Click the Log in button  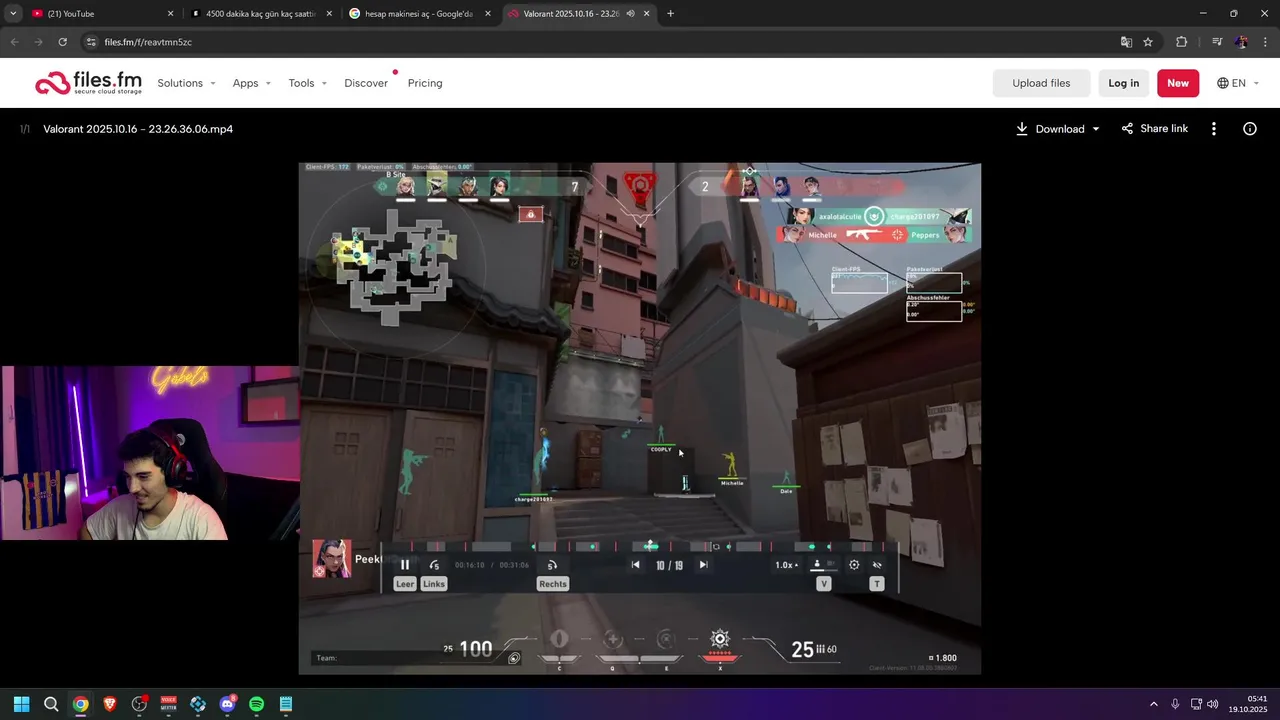pyautogui.click(x=1123, y=83)
